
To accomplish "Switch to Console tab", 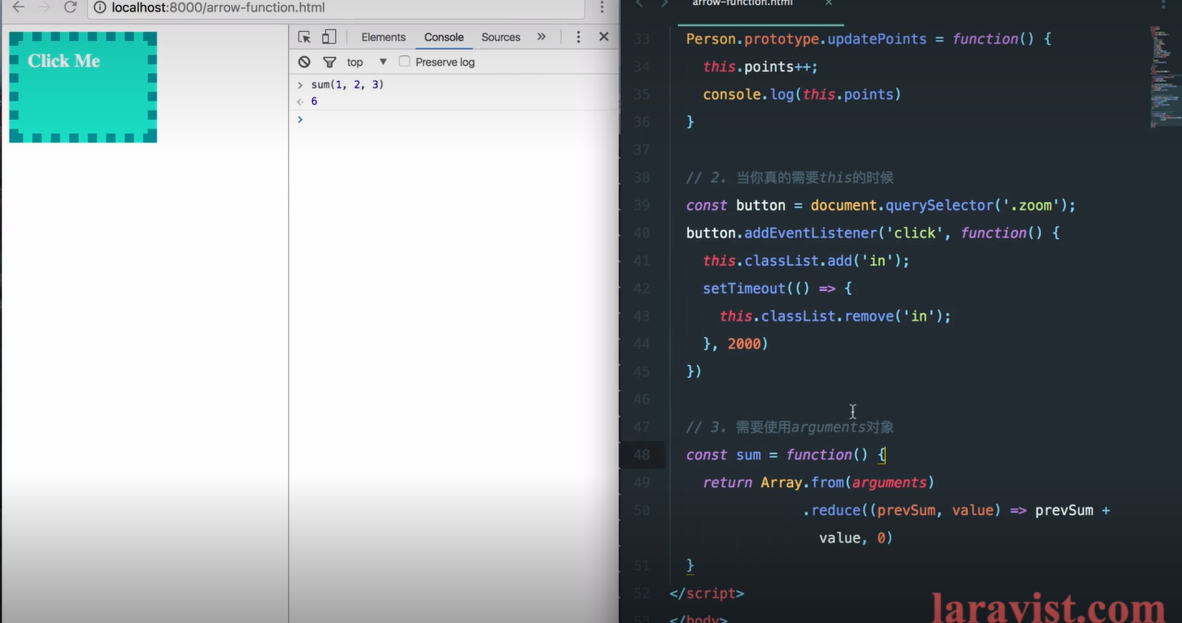I will 443,37.
